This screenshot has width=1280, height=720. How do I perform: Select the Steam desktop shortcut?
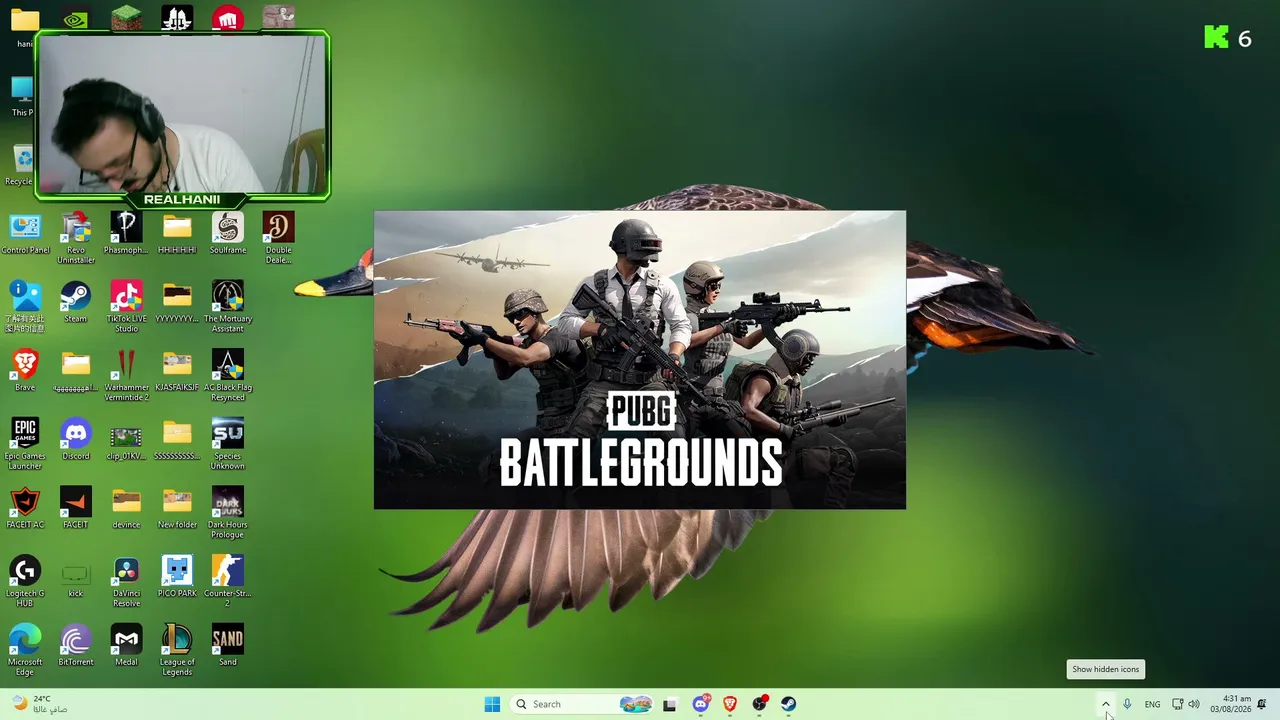[x=75, y=303]
